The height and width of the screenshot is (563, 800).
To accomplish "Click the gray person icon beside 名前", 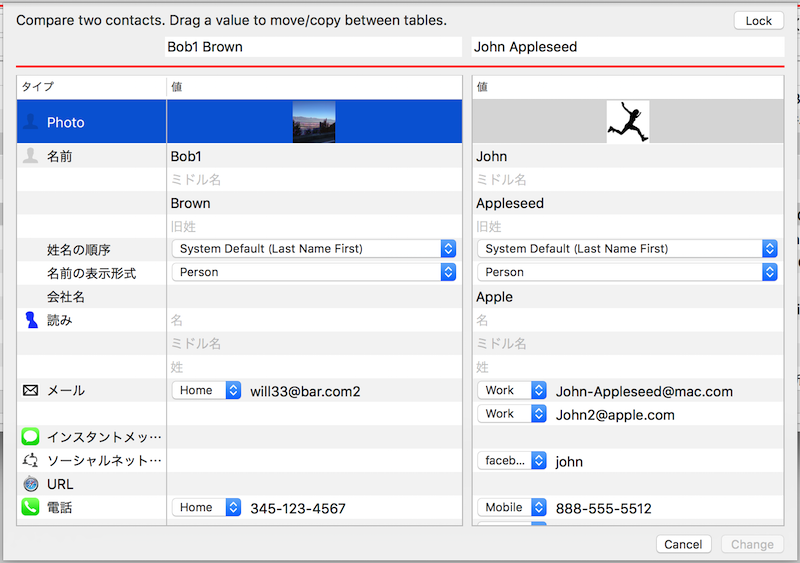I will [30, 156].
